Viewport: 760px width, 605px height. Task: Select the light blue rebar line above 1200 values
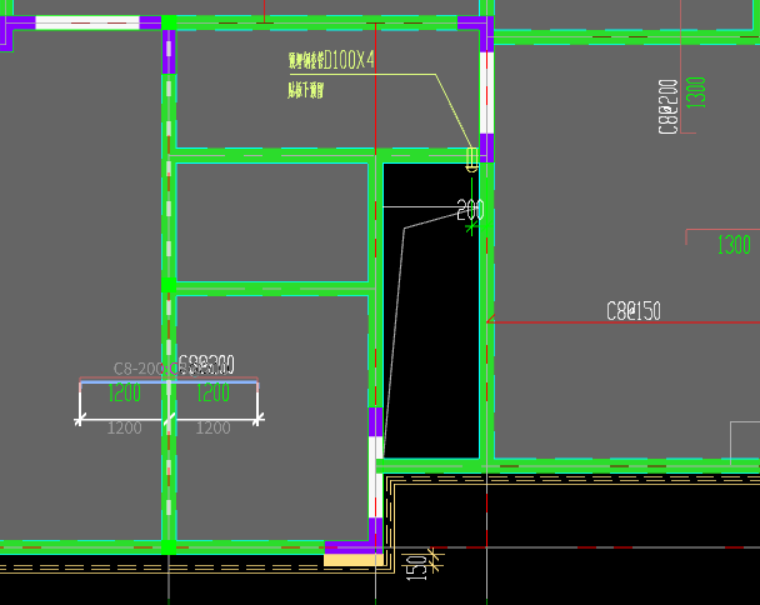(x=169, y=382)
